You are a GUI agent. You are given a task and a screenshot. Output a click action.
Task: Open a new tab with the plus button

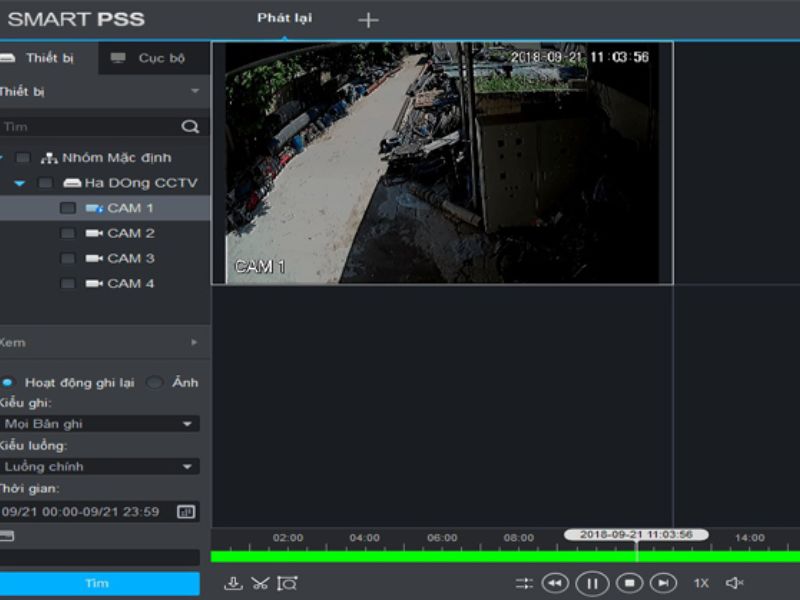coord(368,18)
